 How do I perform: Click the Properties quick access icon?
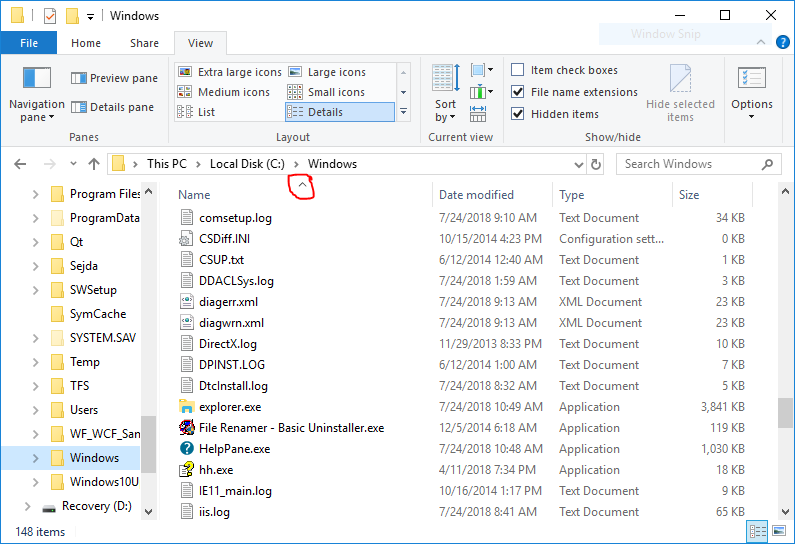pos(50,16)
